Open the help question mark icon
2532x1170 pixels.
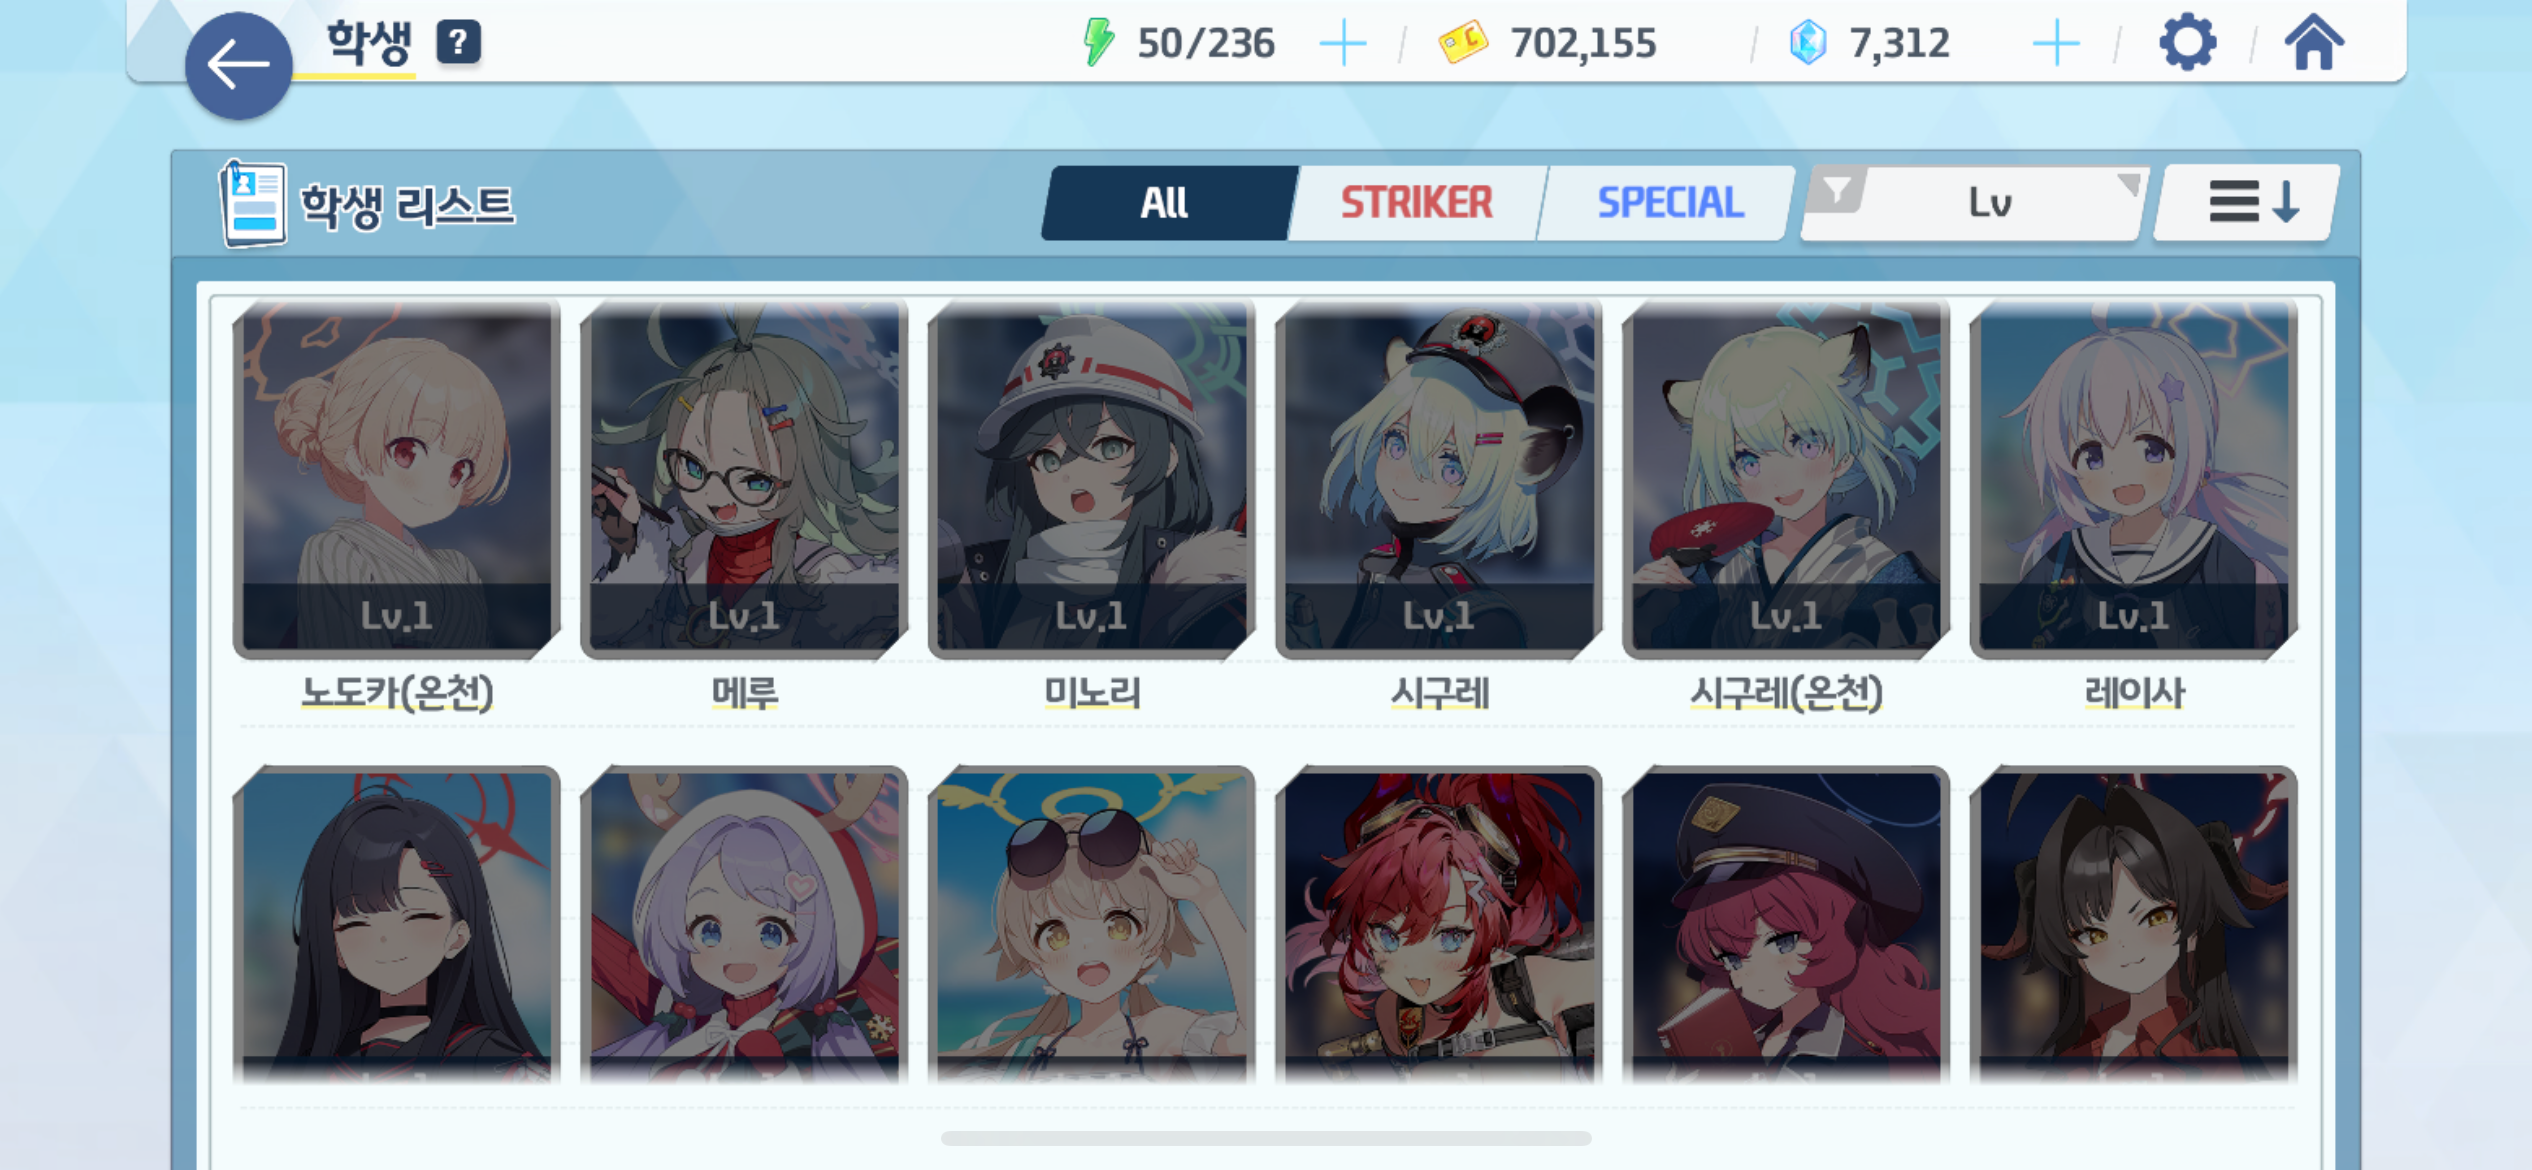tap(459, 42)
